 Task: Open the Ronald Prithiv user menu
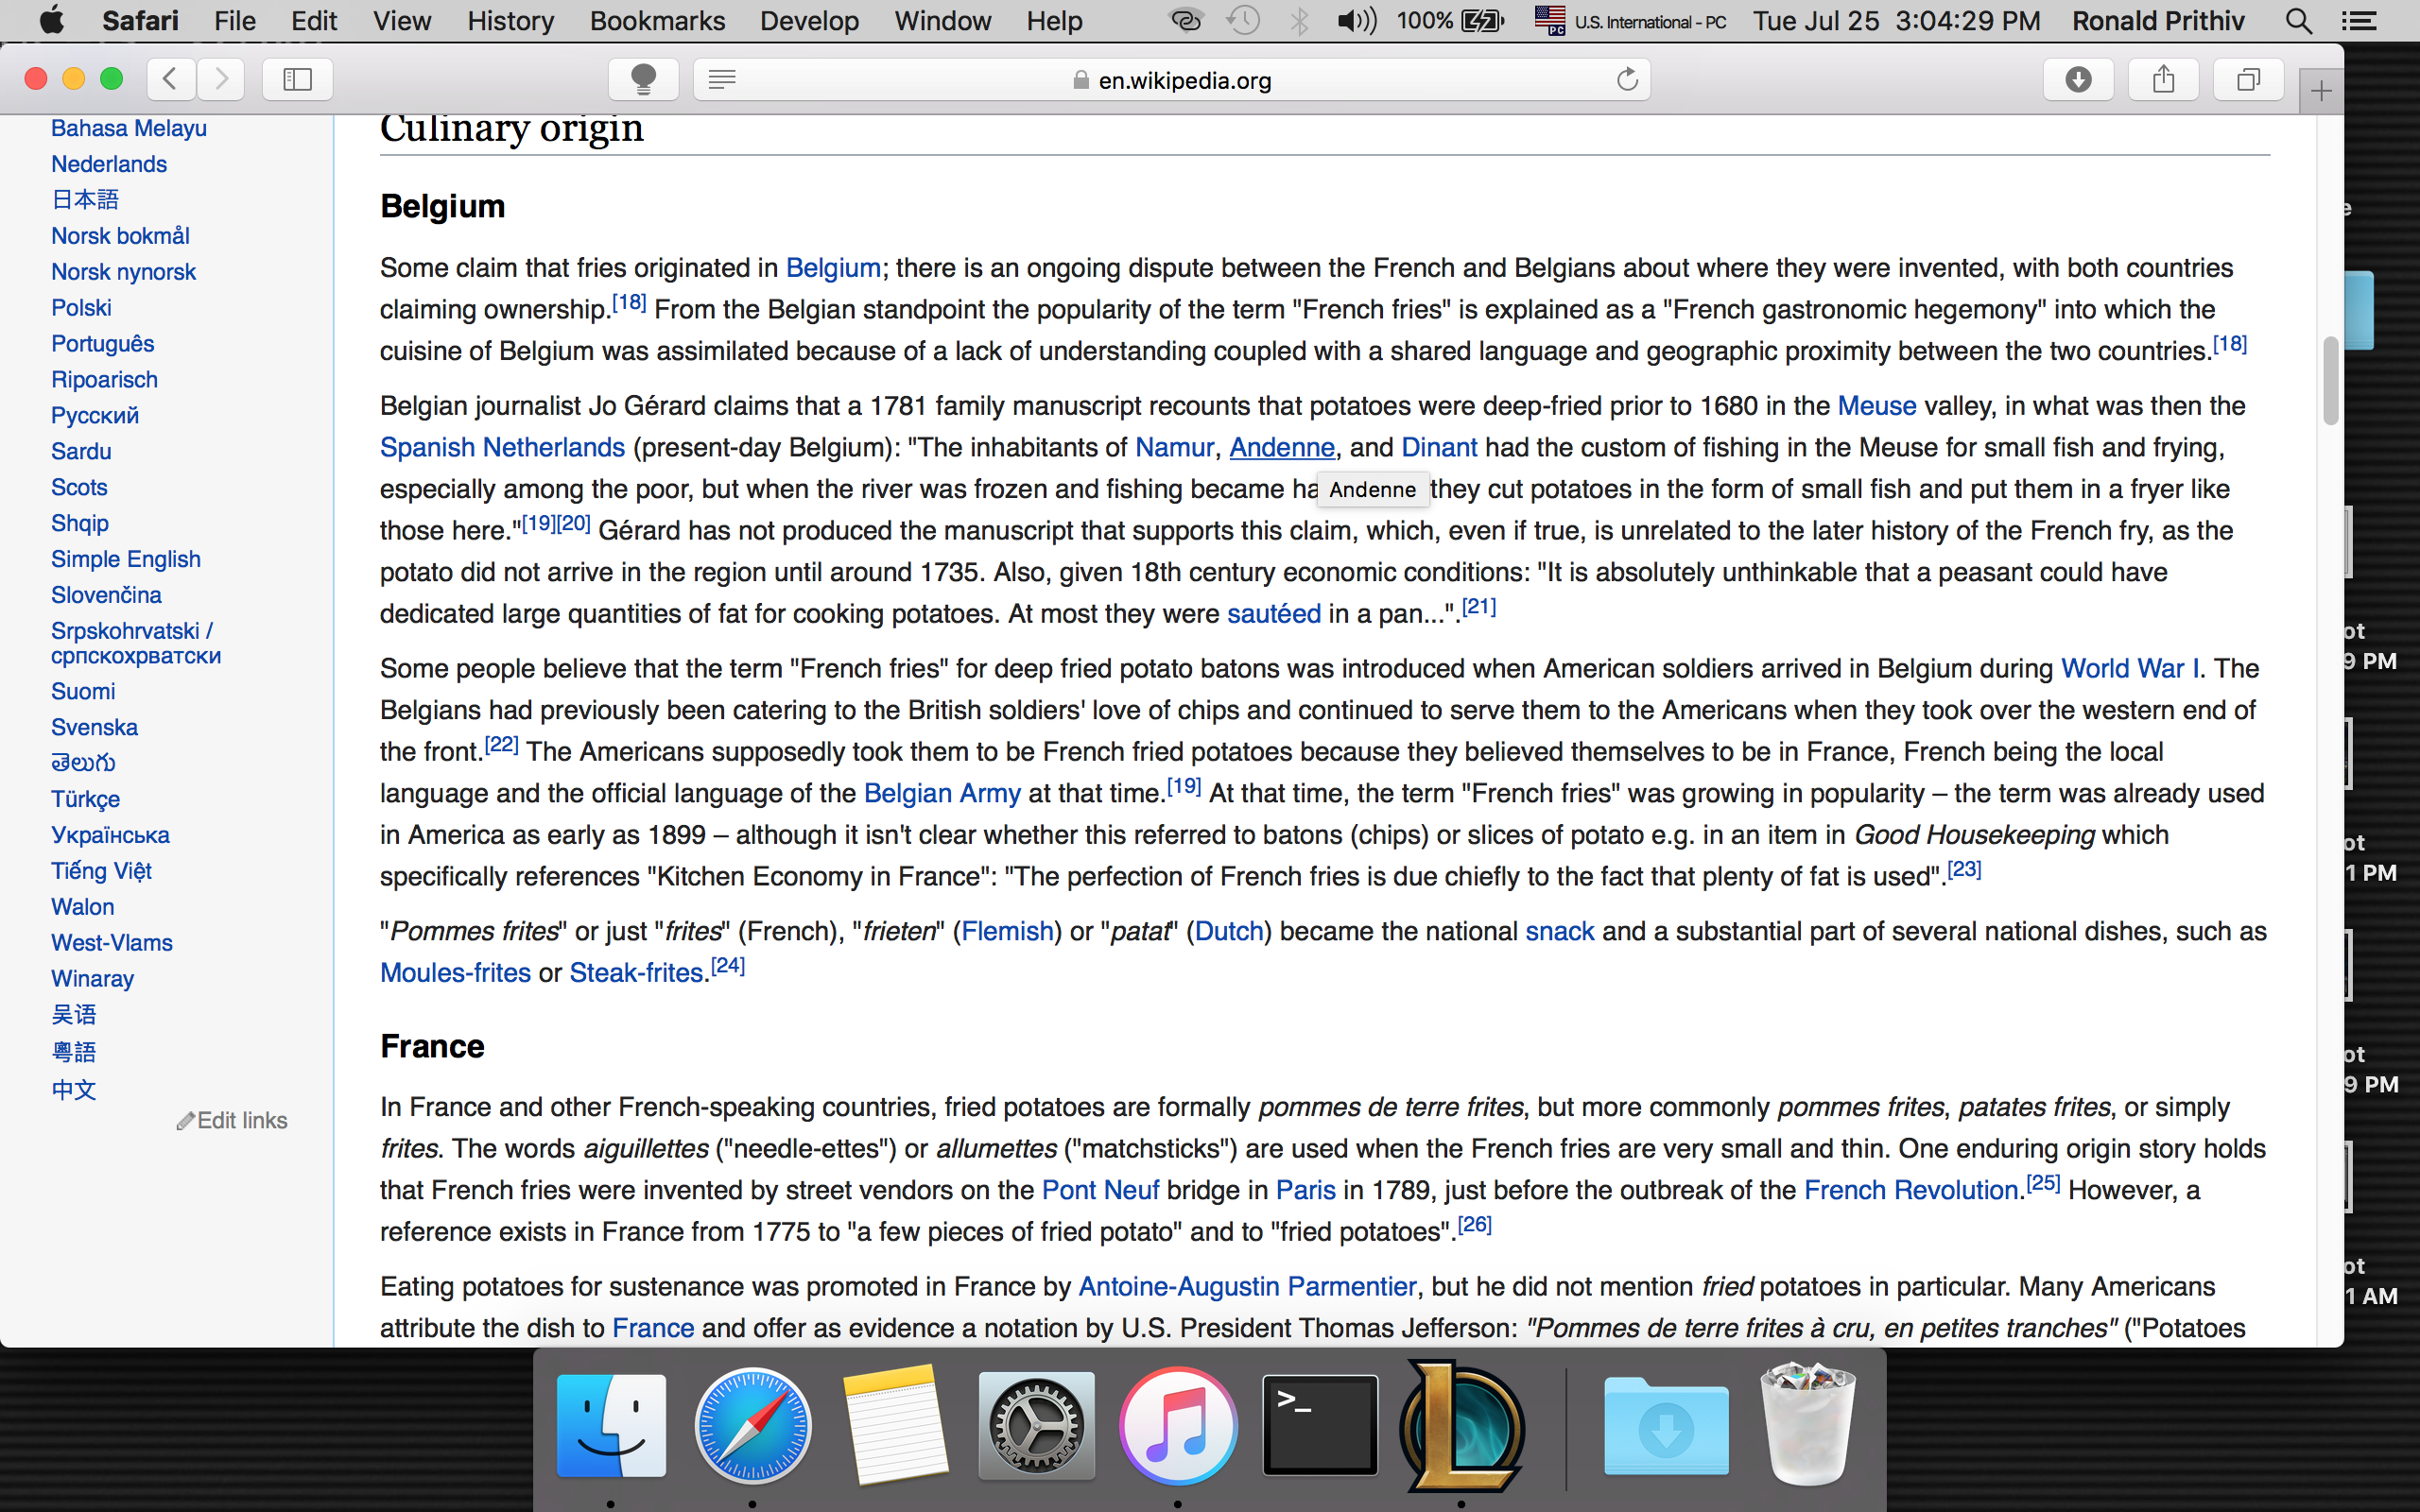point(2158,20)
